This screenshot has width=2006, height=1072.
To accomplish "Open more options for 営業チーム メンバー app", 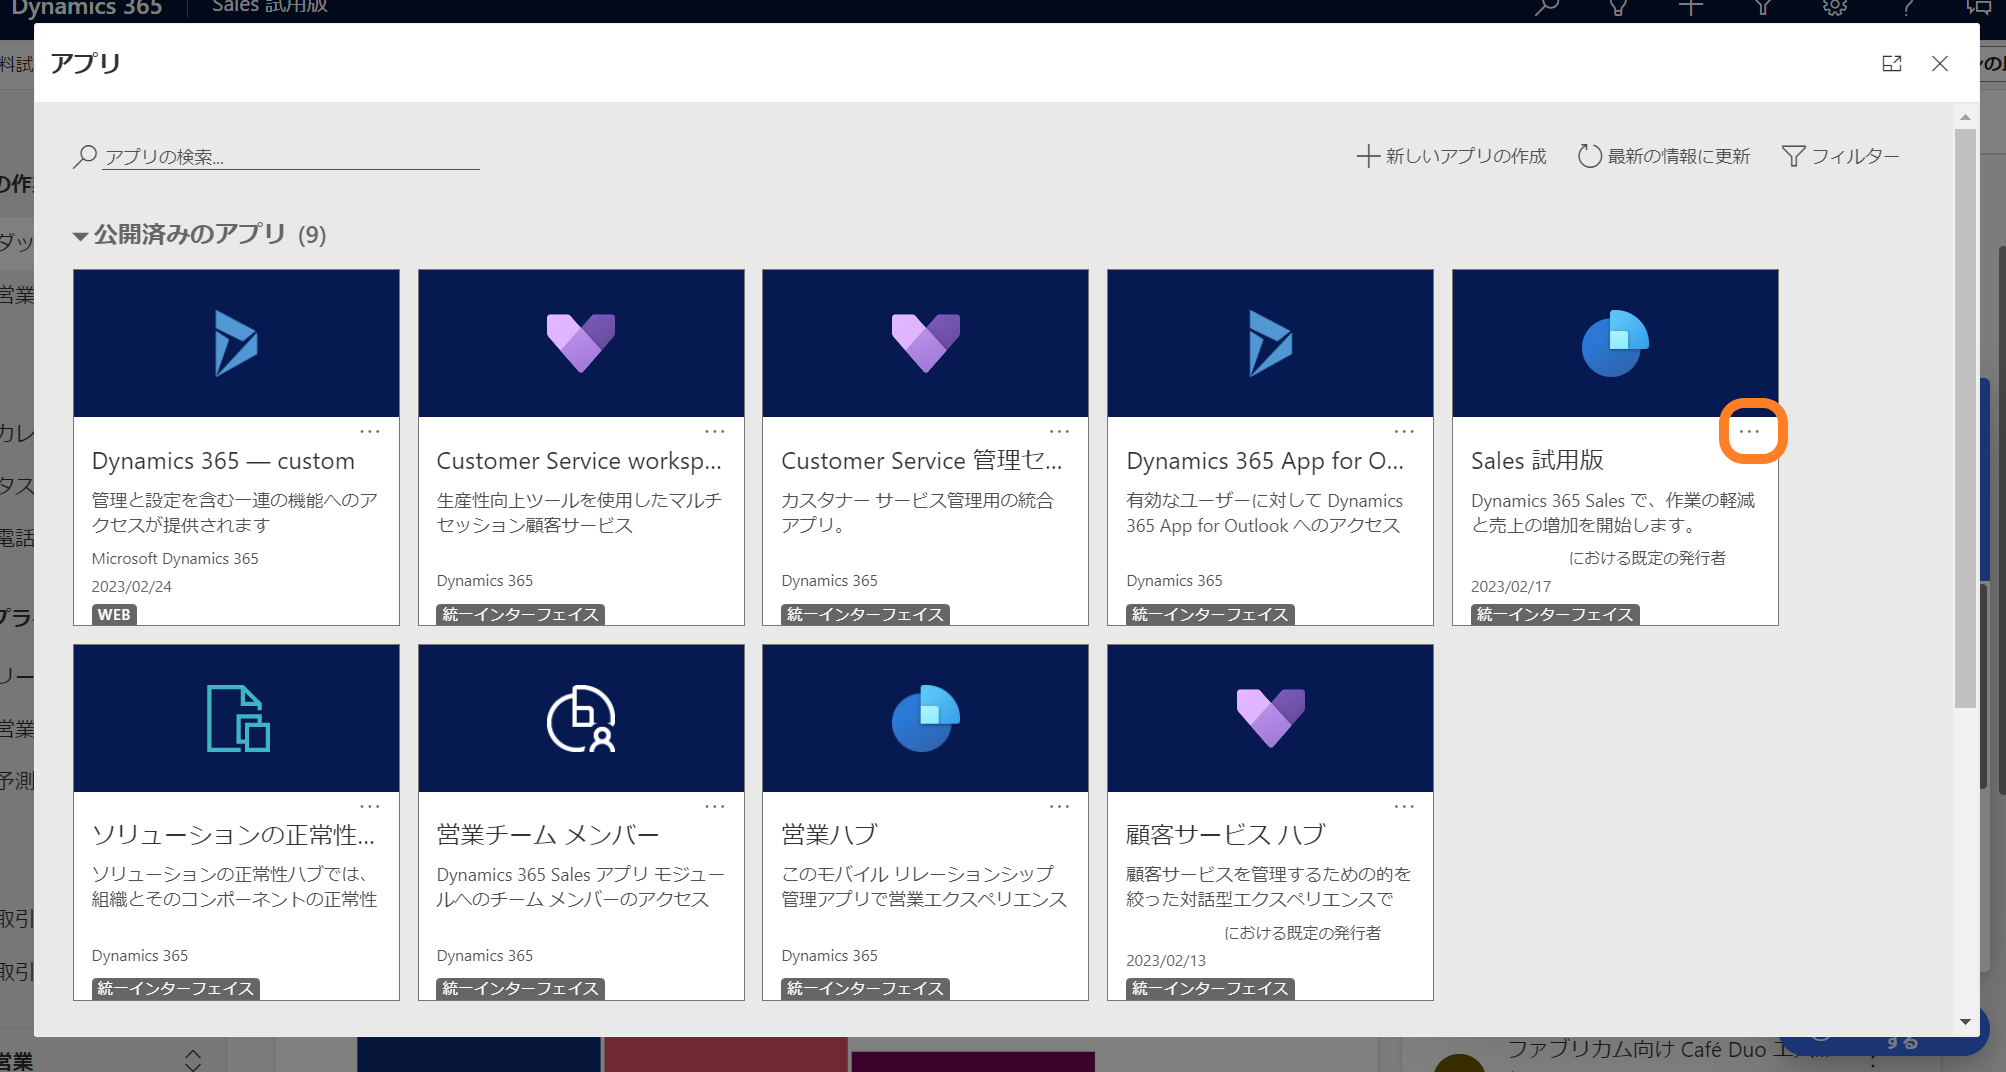I will coord(715,806).
